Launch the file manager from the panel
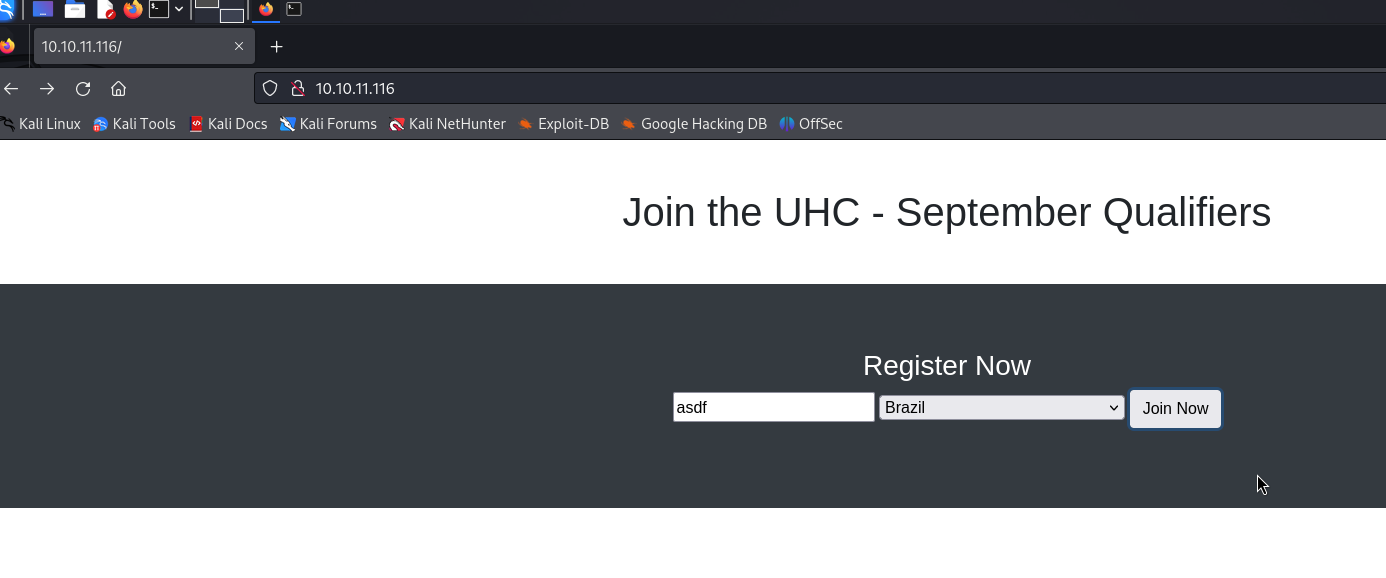1386x578 pixels. 75,10
